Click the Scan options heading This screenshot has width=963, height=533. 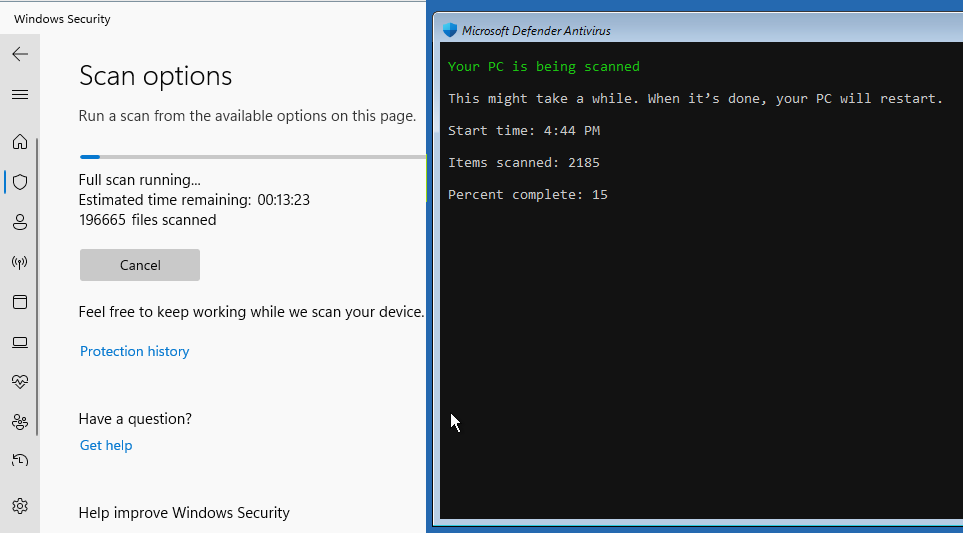(x=155, y=76)
